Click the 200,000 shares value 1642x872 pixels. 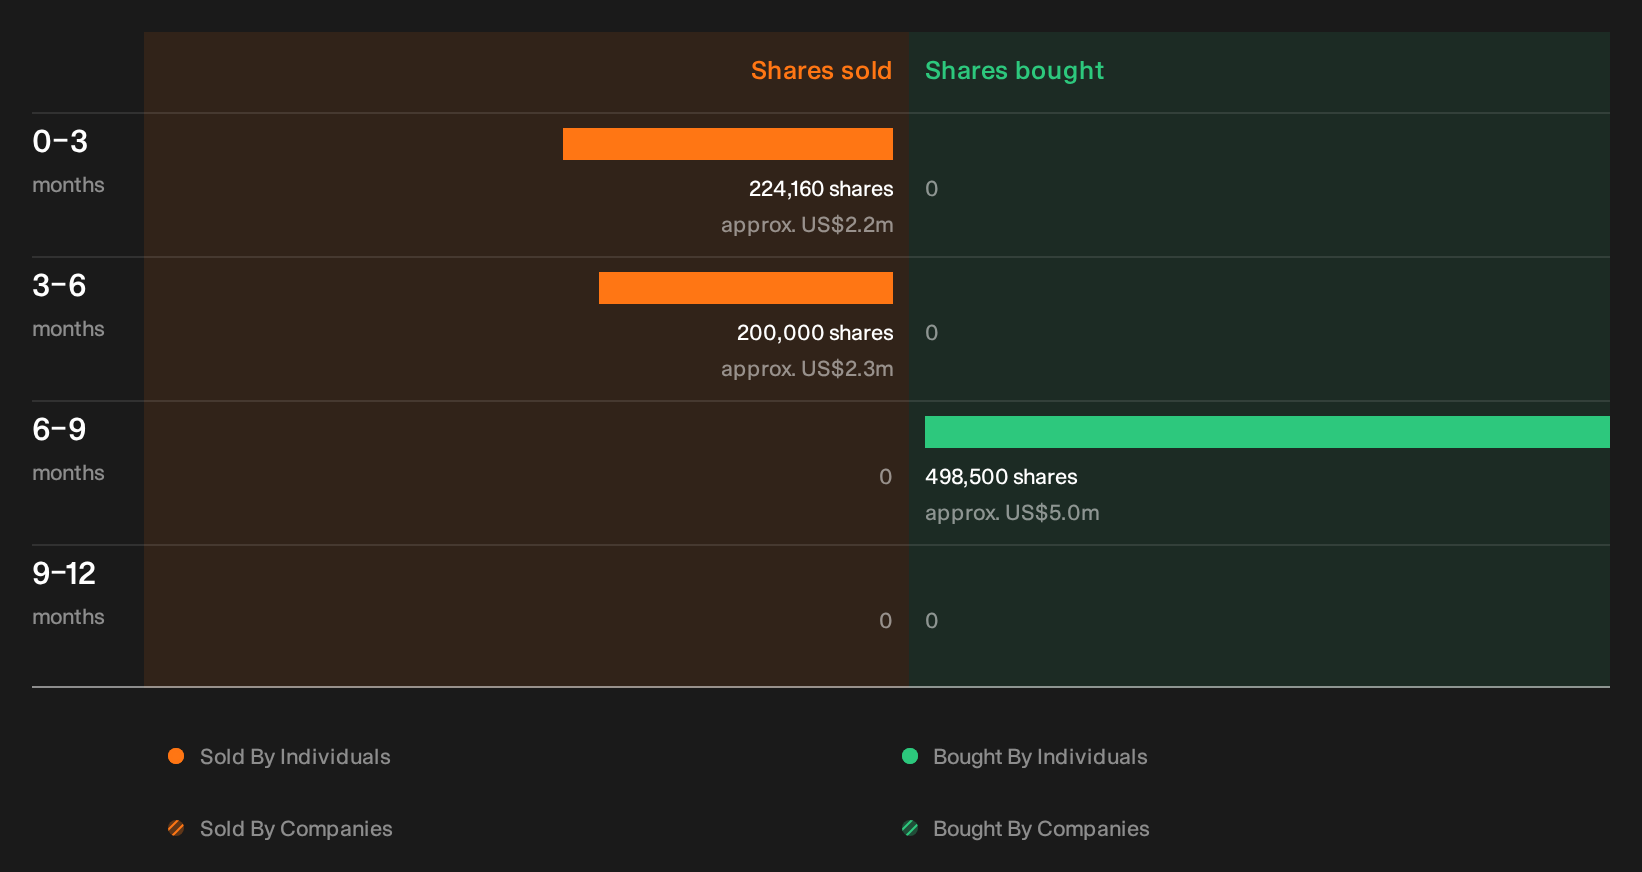pos(815,333)
